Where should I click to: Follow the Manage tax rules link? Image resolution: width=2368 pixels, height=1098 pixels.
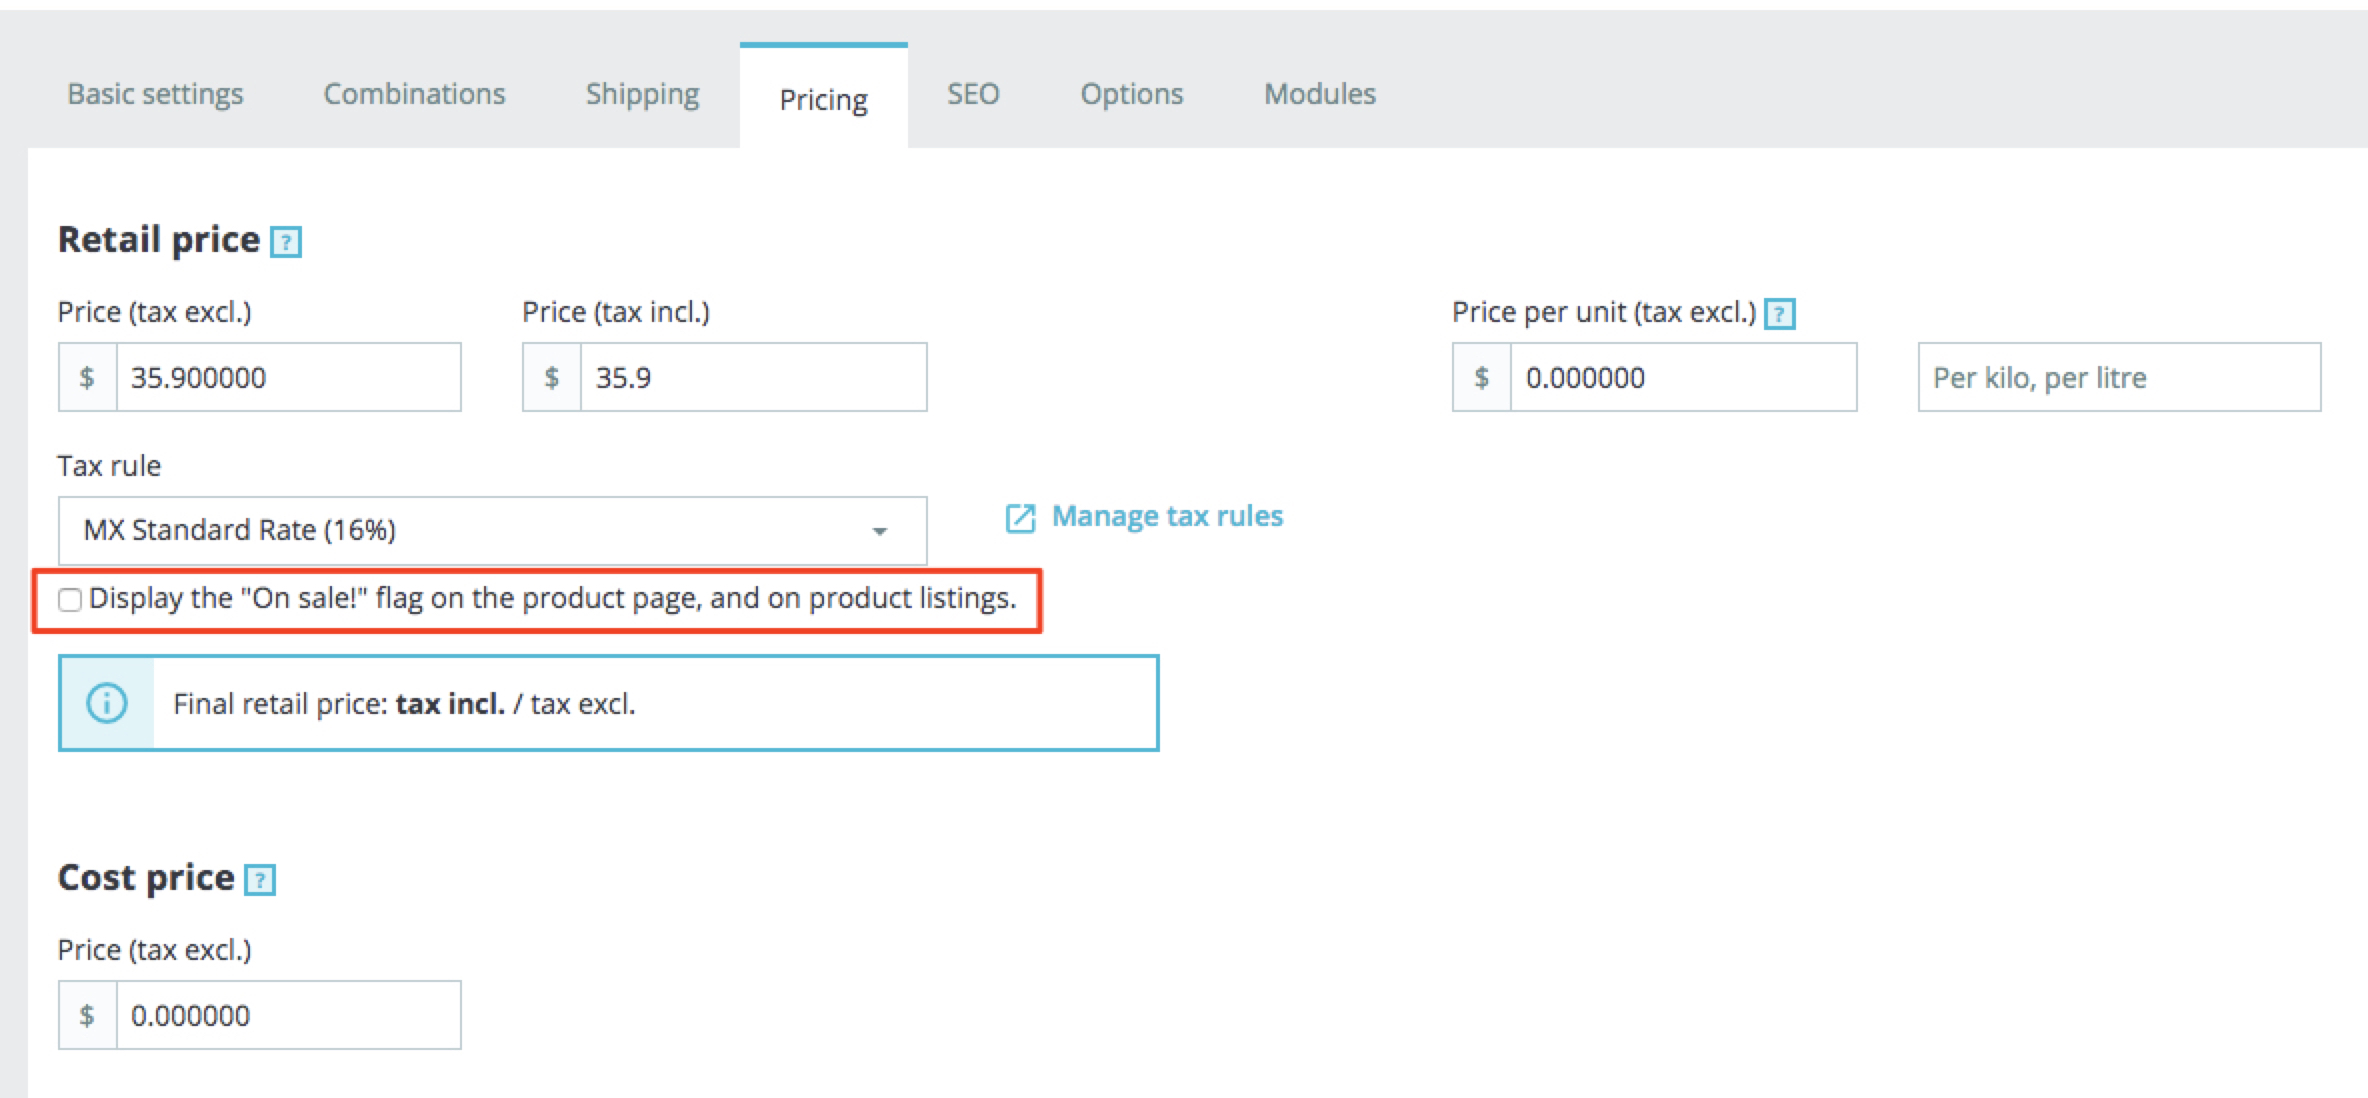tap(1167, 516)
